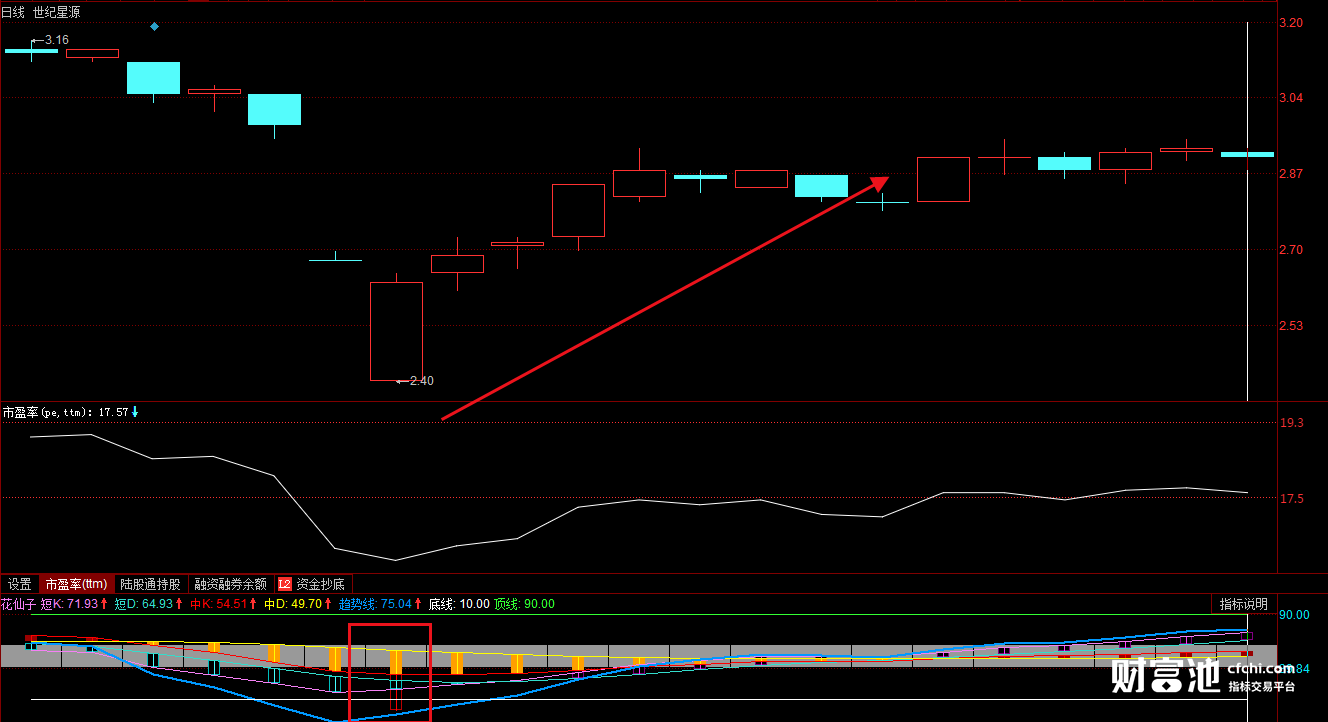The image size is (1328, 722).
Task: Click the 短K: 71.93 value
Action: 69,604
